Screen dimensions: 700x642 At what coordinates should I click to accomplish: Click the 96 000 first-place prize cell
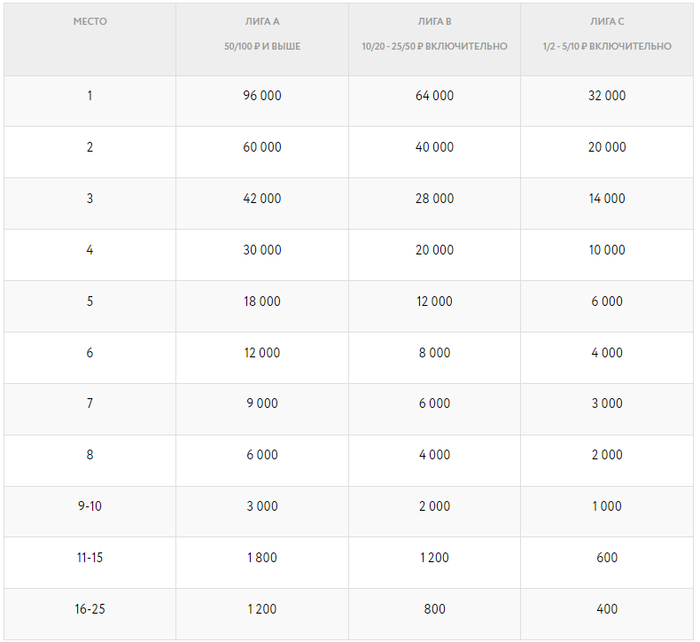point(262,96)
